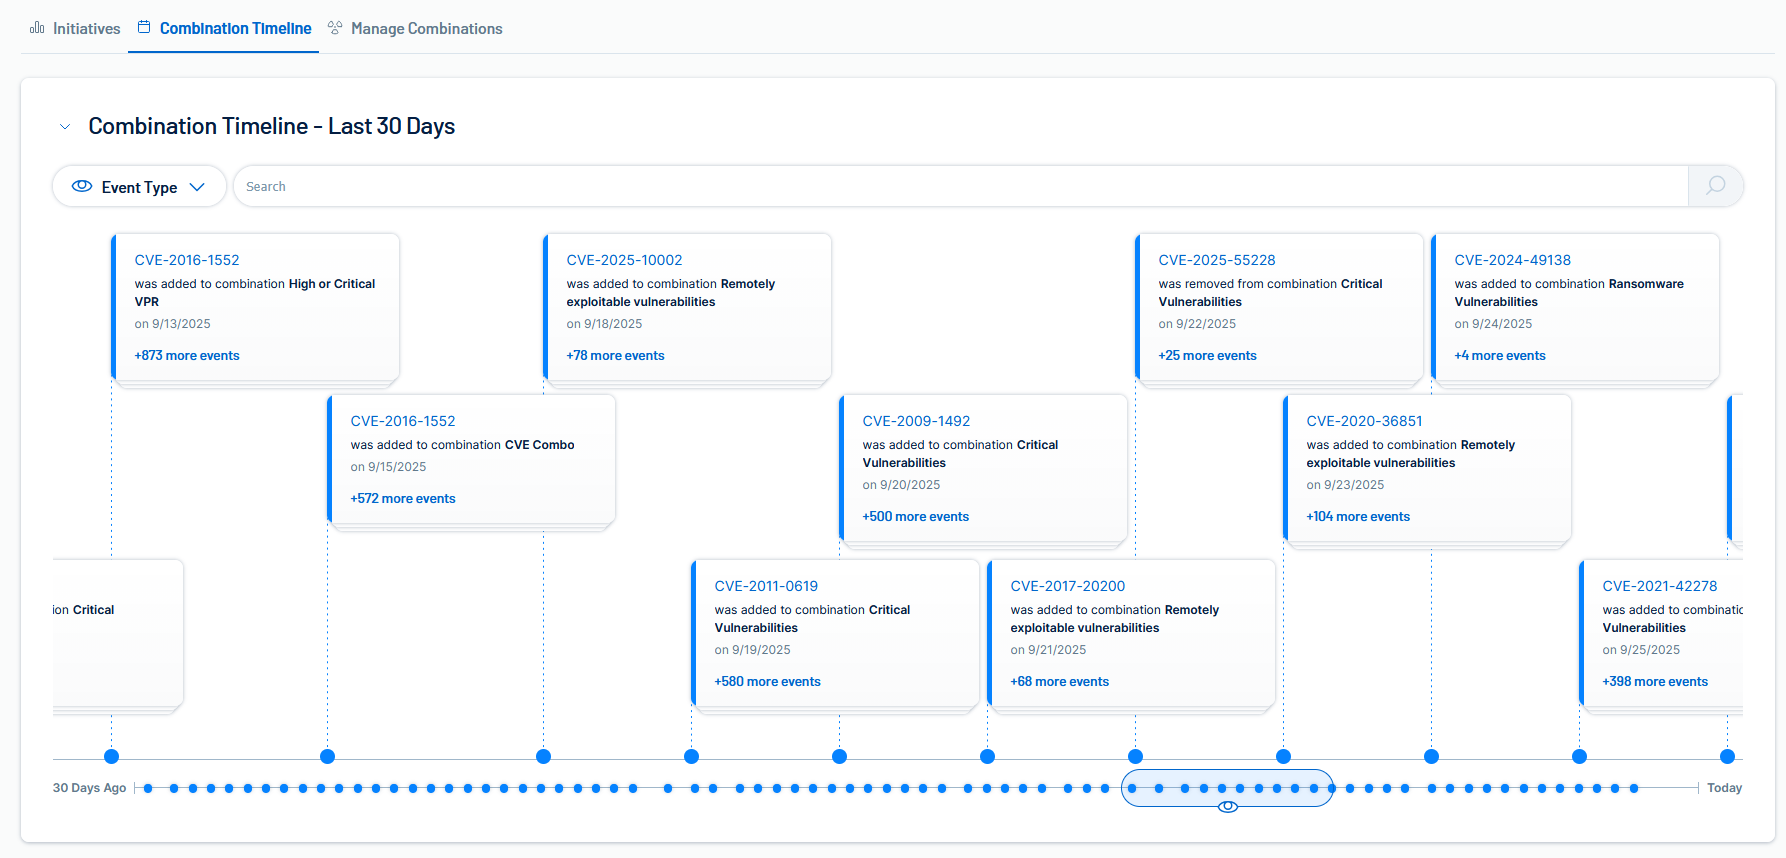Click the eye handle below timeline range

pos(1228,807)
